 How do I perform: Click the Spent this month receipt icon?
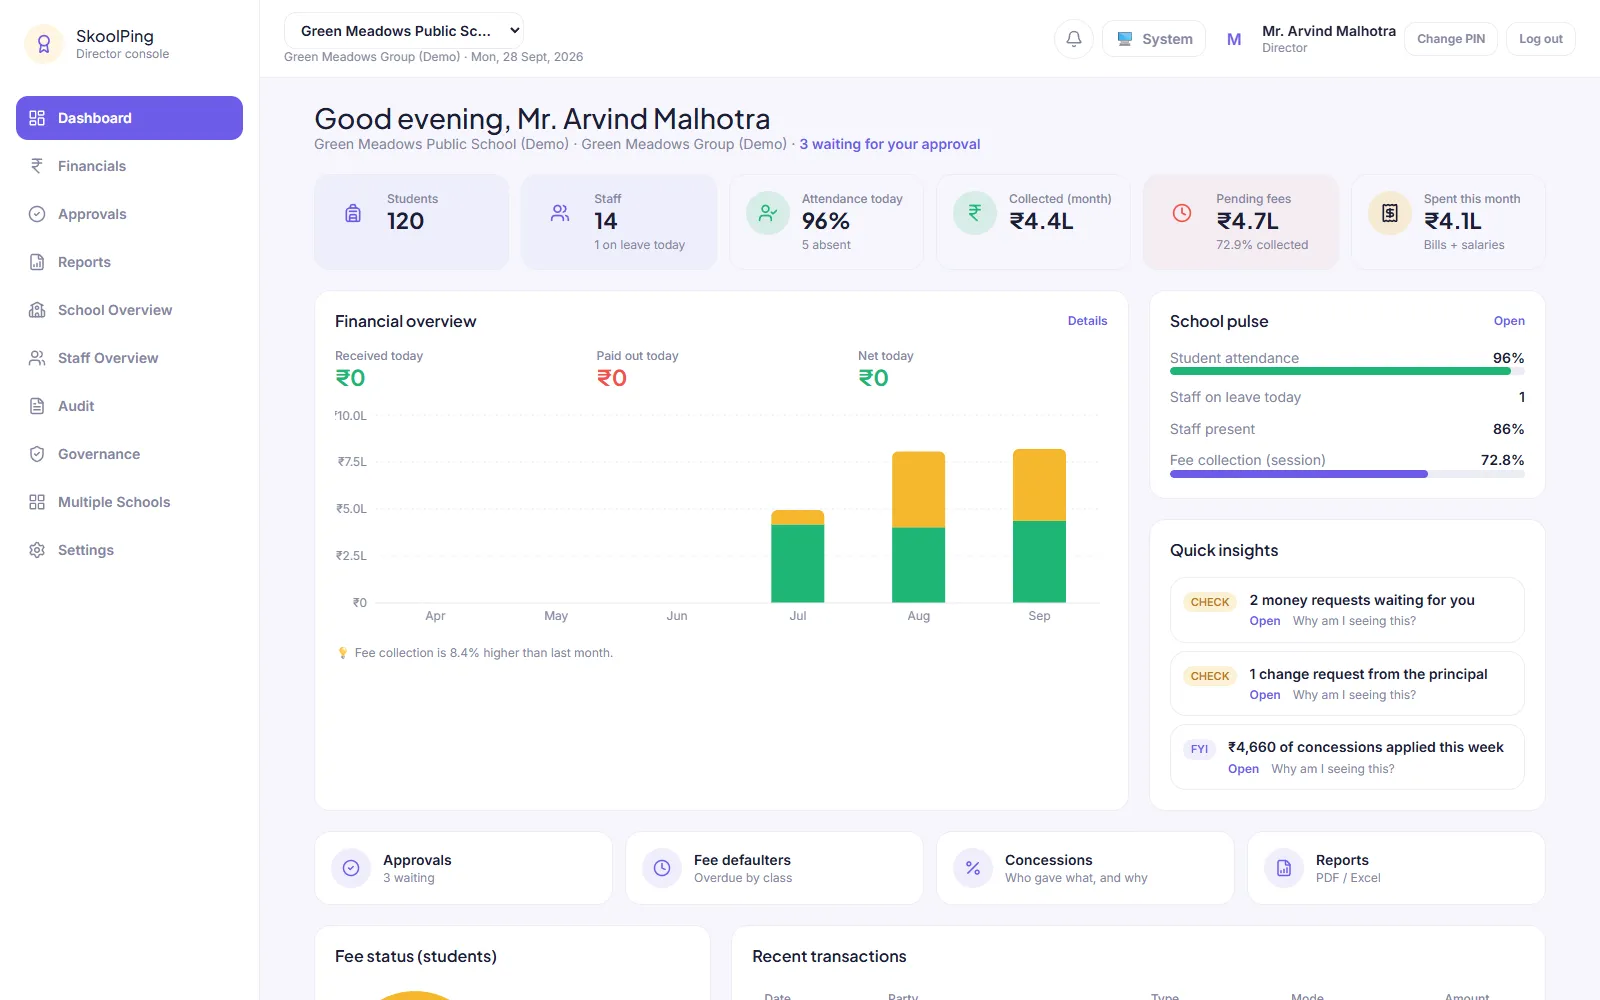[1390, 213]
